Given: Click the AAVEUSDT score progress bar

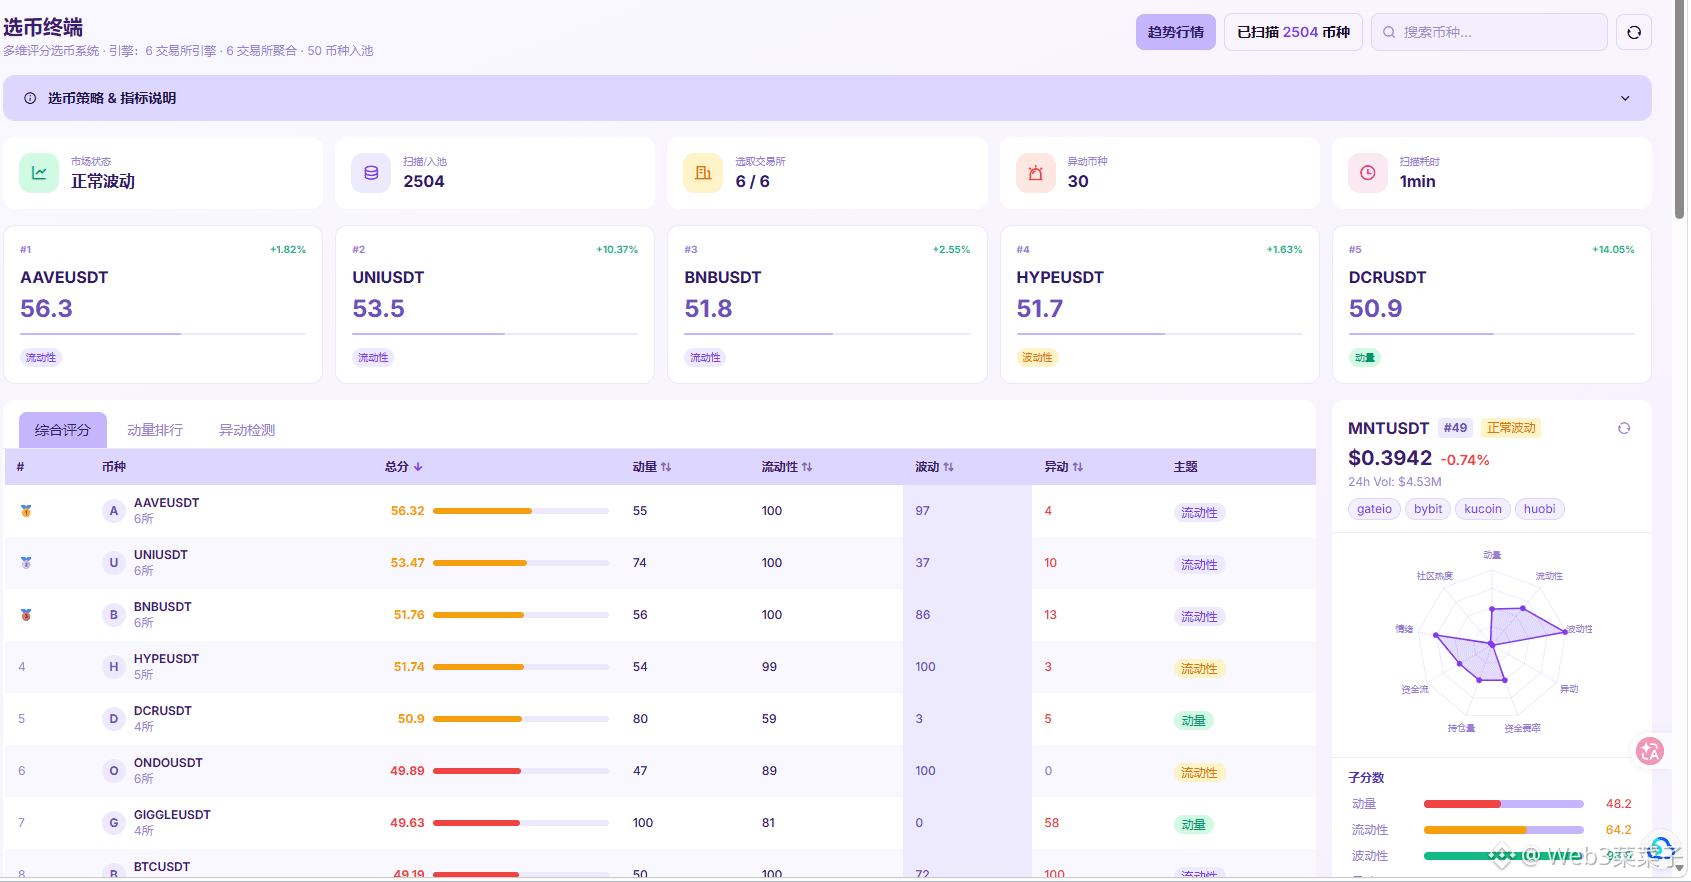Looking at the screenshot, I should pyautogui.click(x=521, y=511).
